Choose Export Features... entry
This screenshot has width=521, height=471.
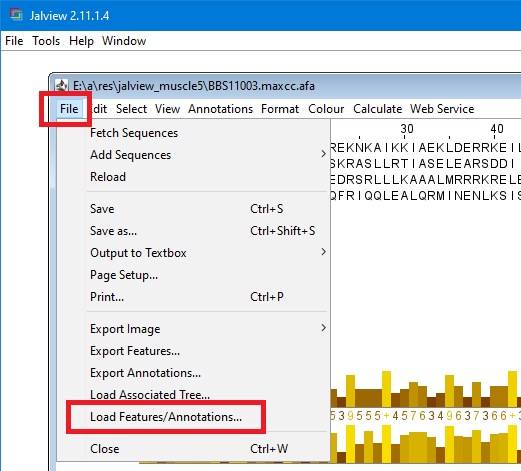[x=193, y=351]
